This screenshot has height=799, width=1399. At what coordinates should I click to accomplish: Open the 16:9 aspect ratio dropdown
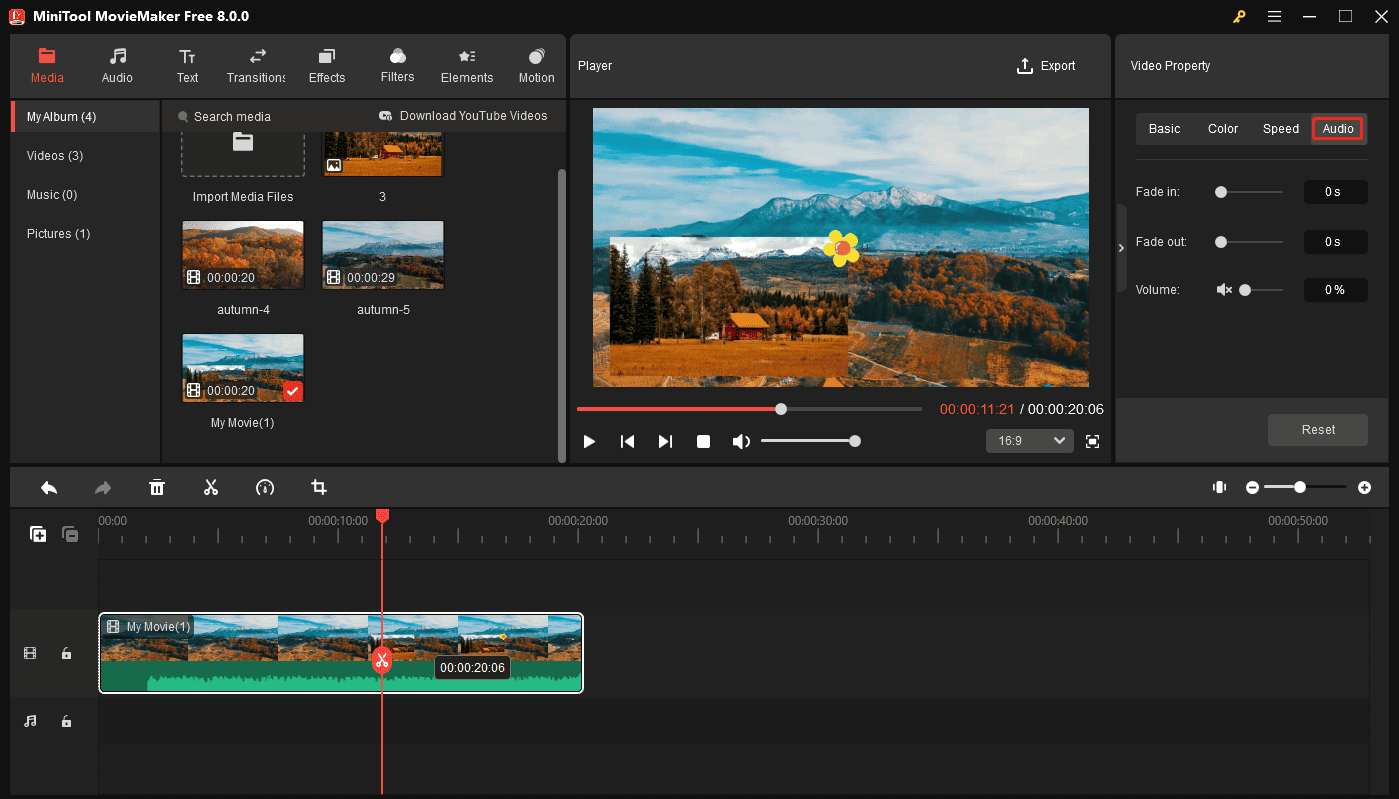click(x=1029, y=441)
